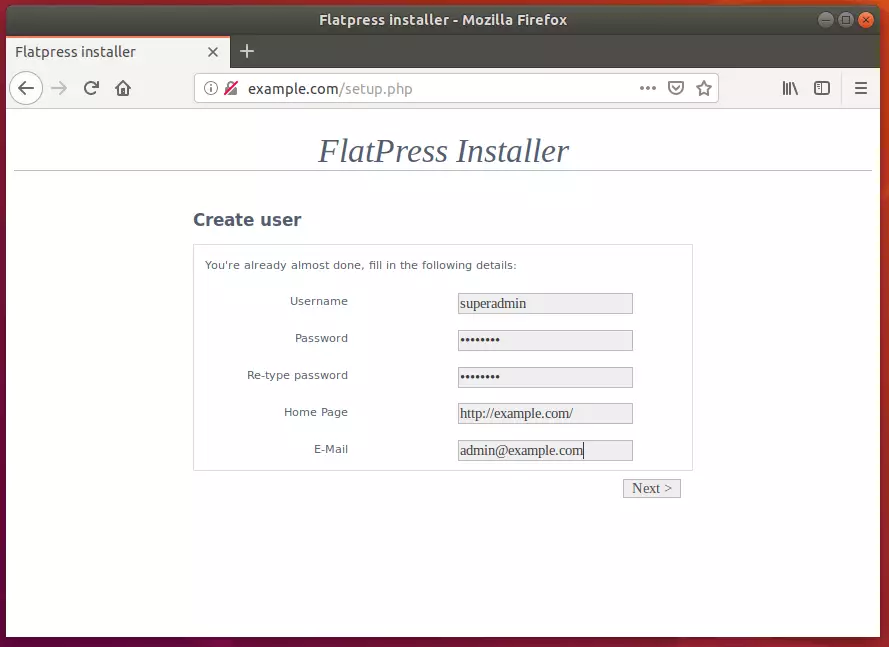Screen dimensions: 889x647
Task: Click the Username field containing superadmin
Action: pyautogui.click(x=545, y=303)
